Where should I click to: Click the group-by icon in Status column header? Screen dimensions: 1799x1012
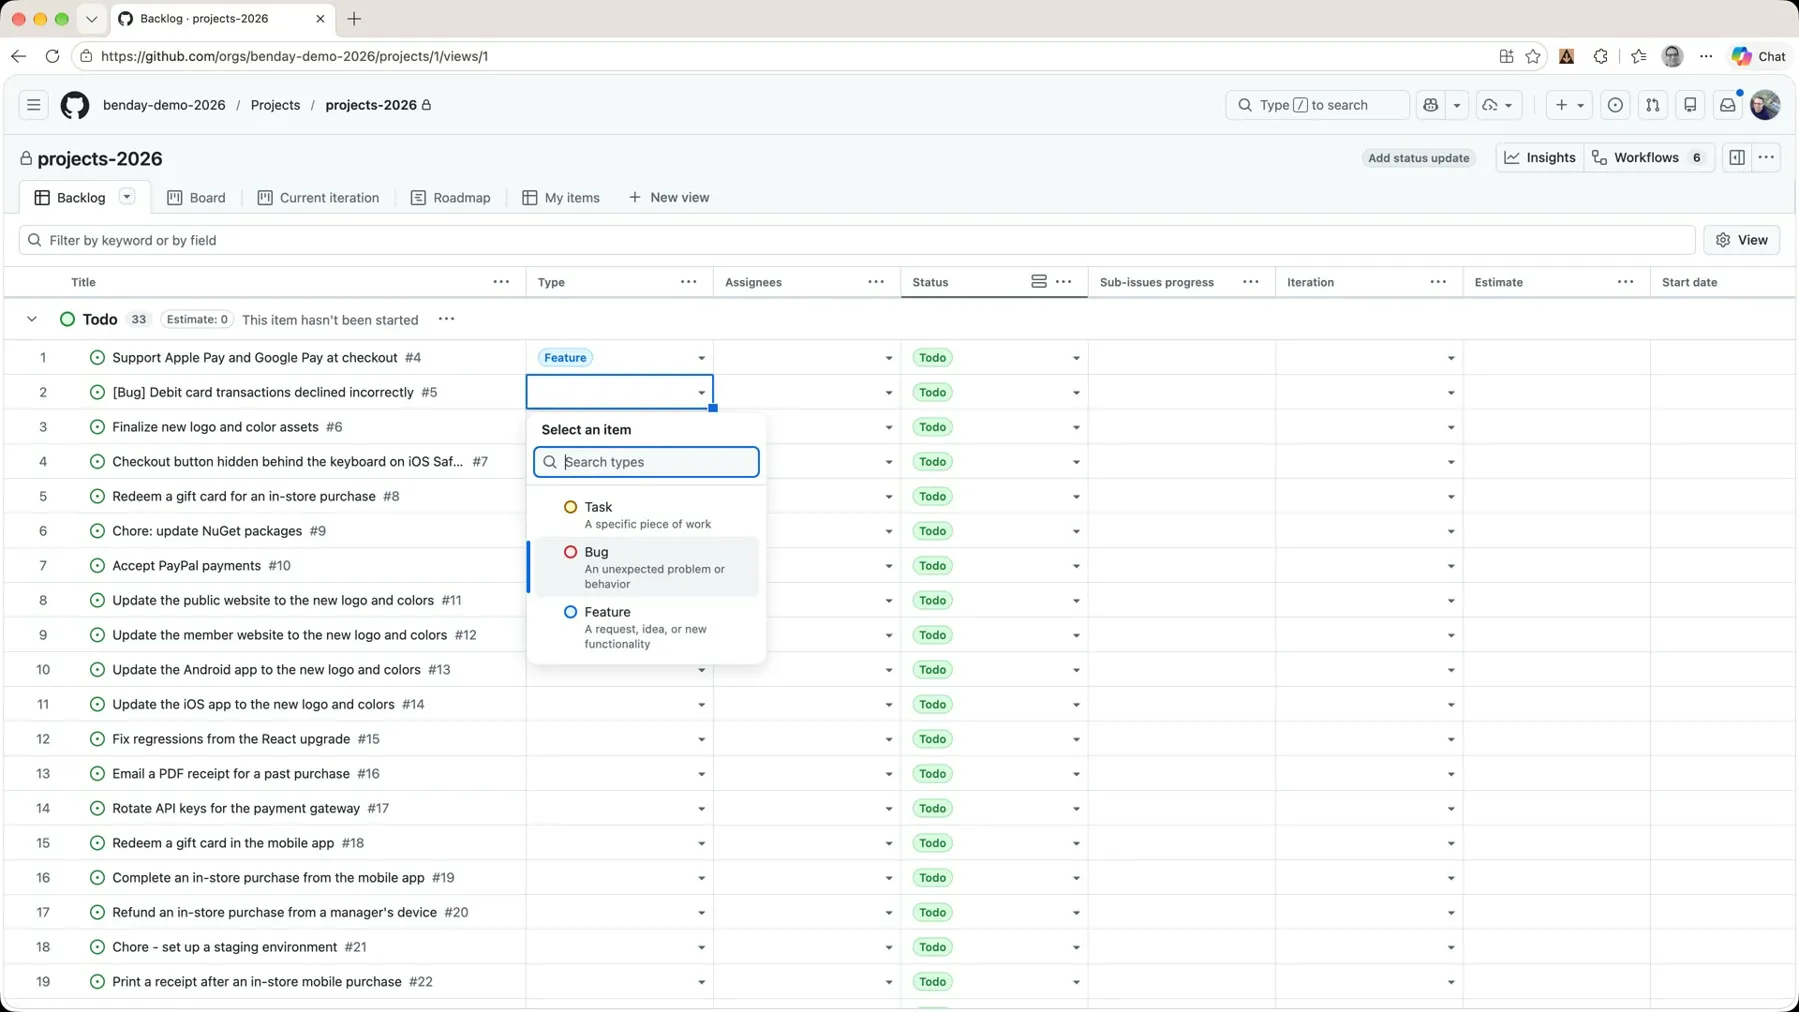pos(1039,282)
